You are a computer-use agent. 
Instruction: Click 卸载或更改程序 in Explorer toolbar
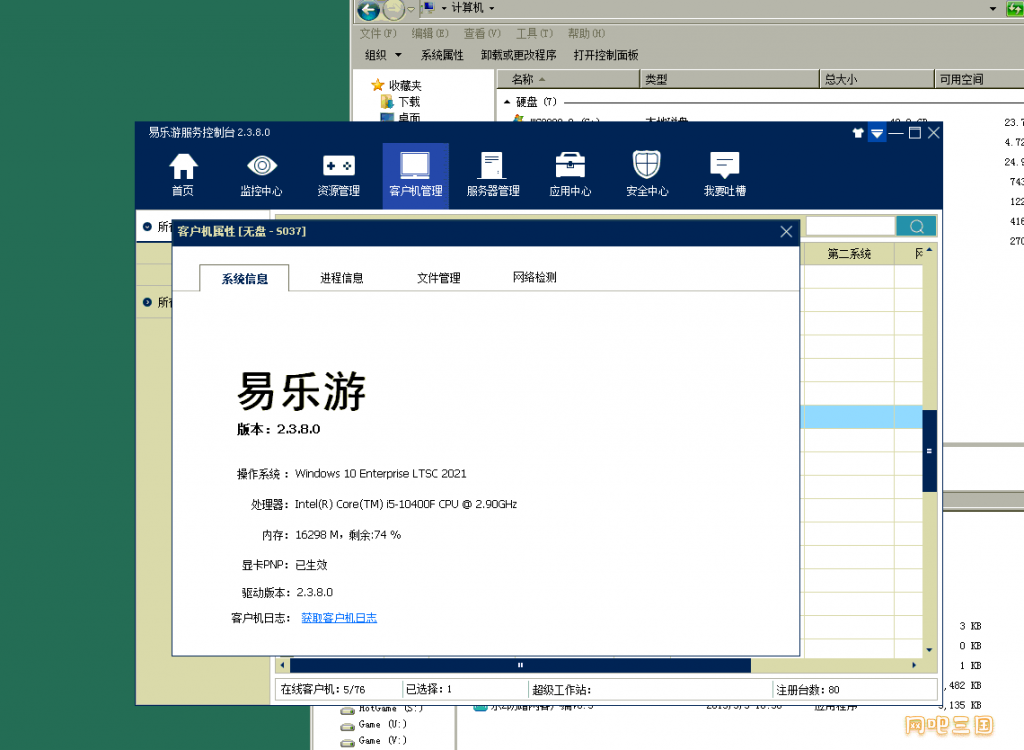tap(519, 56)
